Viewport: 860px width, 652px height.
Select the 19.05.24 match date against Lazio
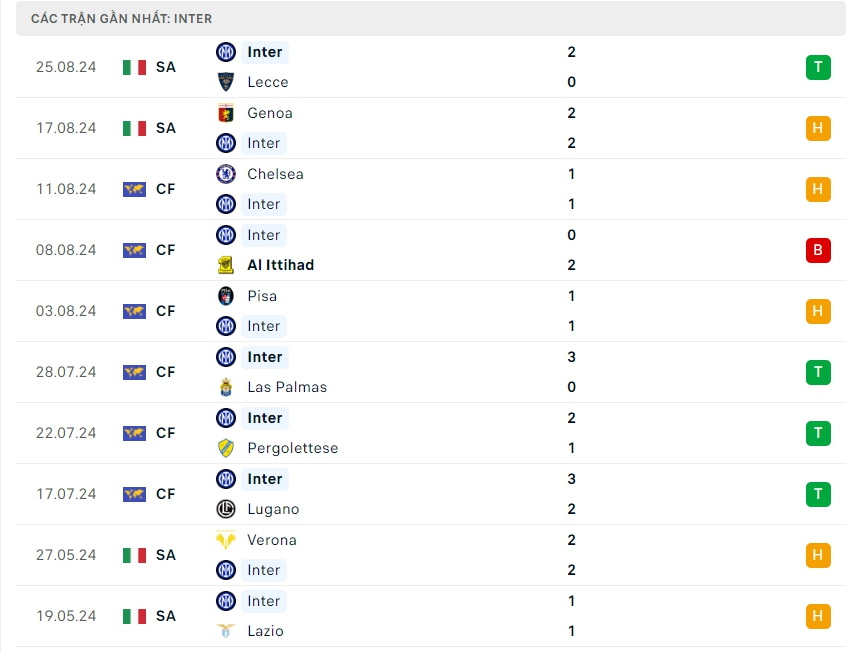pos(66,616)
